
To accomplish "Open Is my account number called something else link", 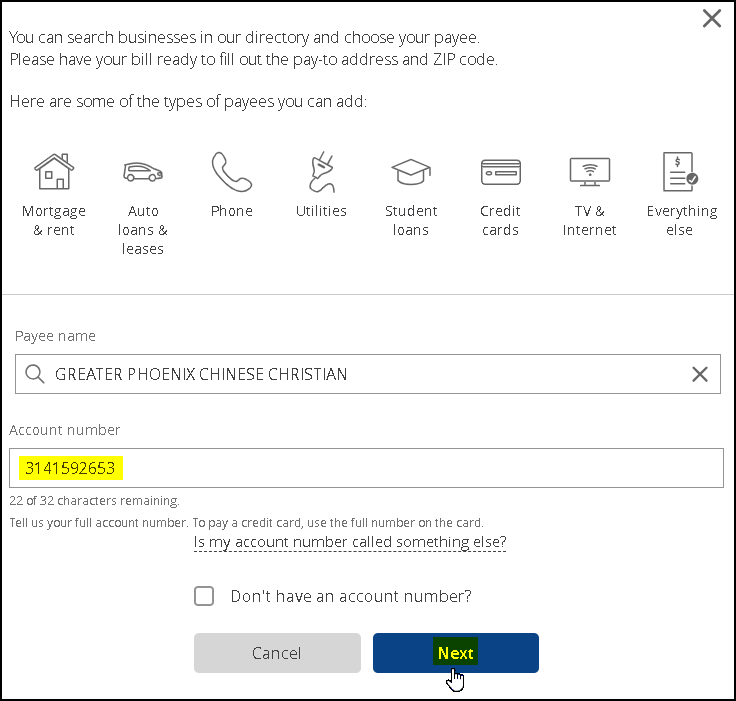I will 350,542.
